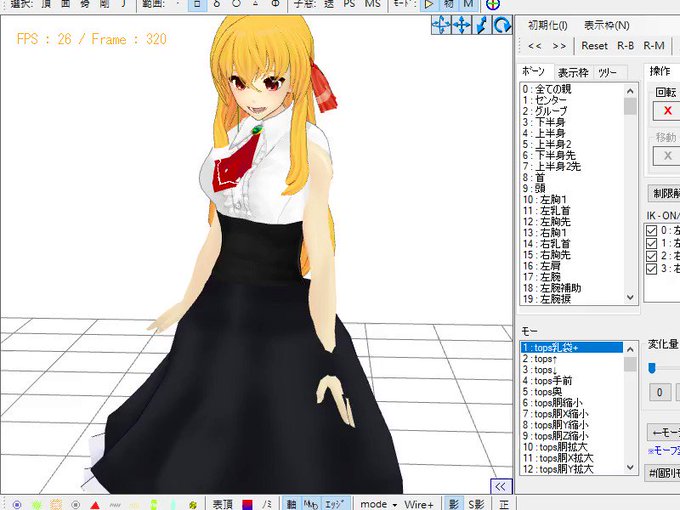Click the grey X move button
The image size is (680, 510).
click(x=667, y=156)
